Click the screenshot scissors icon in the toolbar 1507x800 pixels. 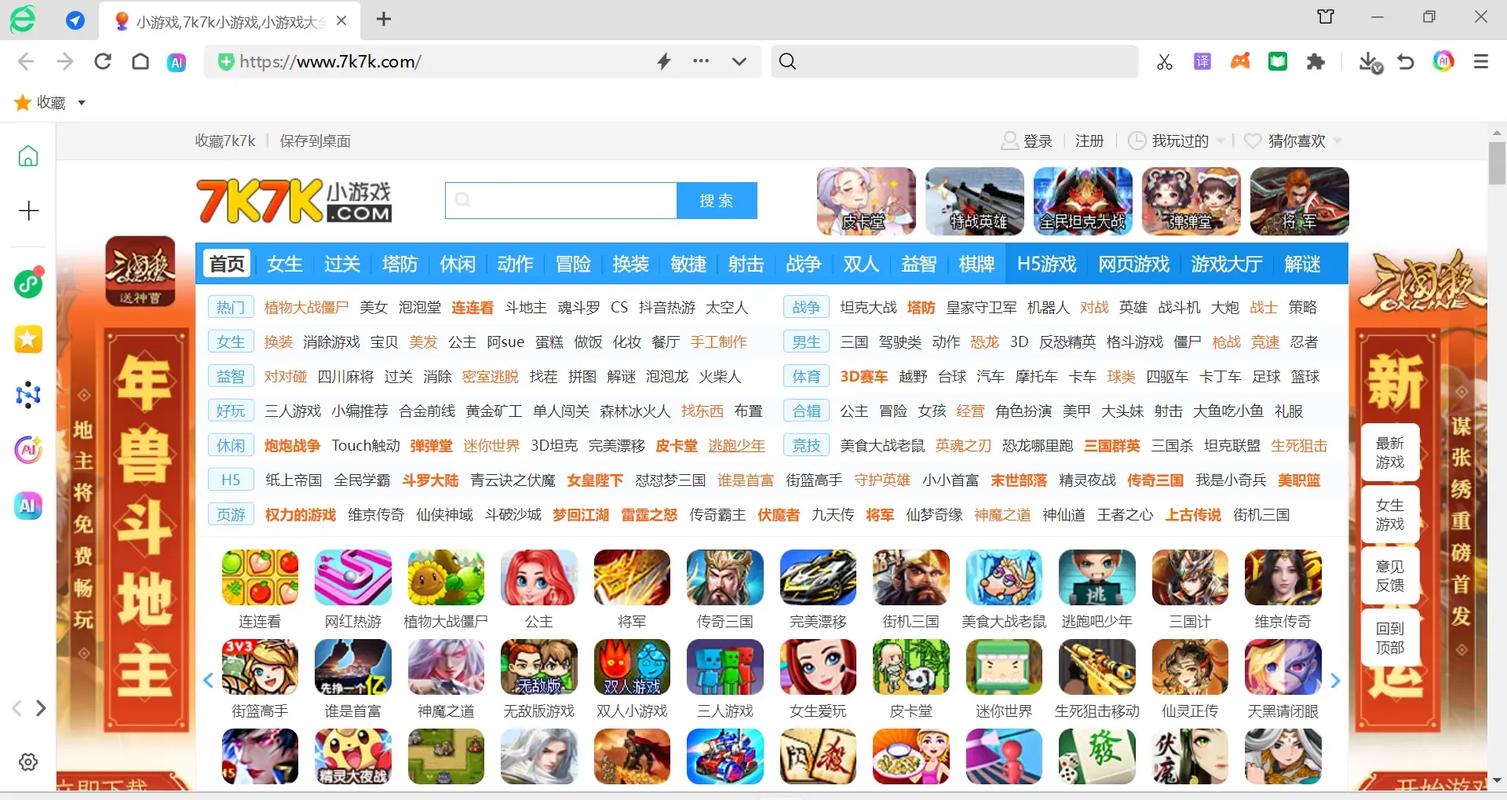(1163, 61)
